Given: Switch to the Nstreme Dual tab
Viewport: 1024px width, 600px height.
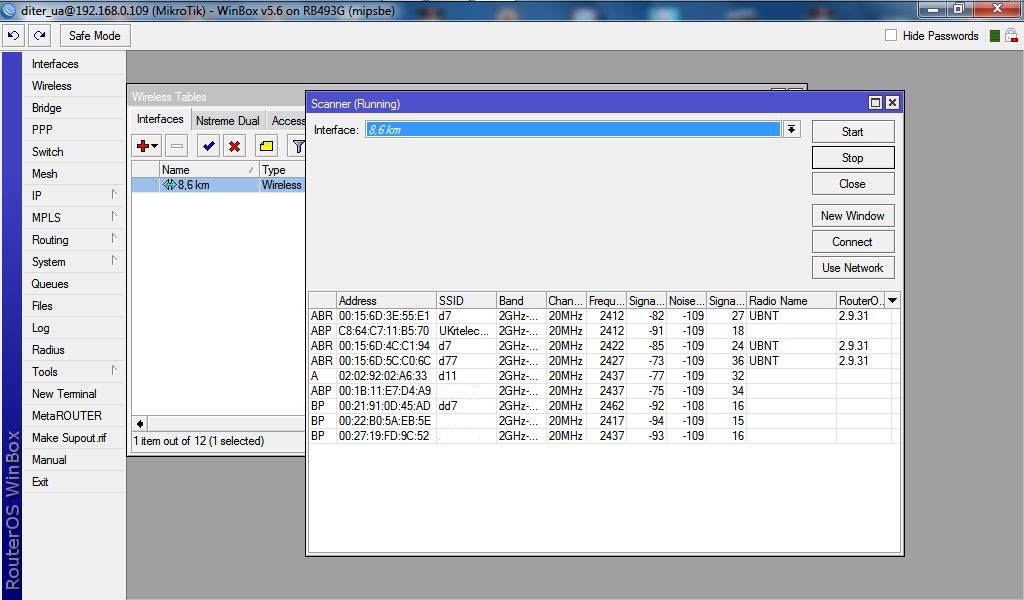Looking at the screenshot, I should [x=227, y=121].
